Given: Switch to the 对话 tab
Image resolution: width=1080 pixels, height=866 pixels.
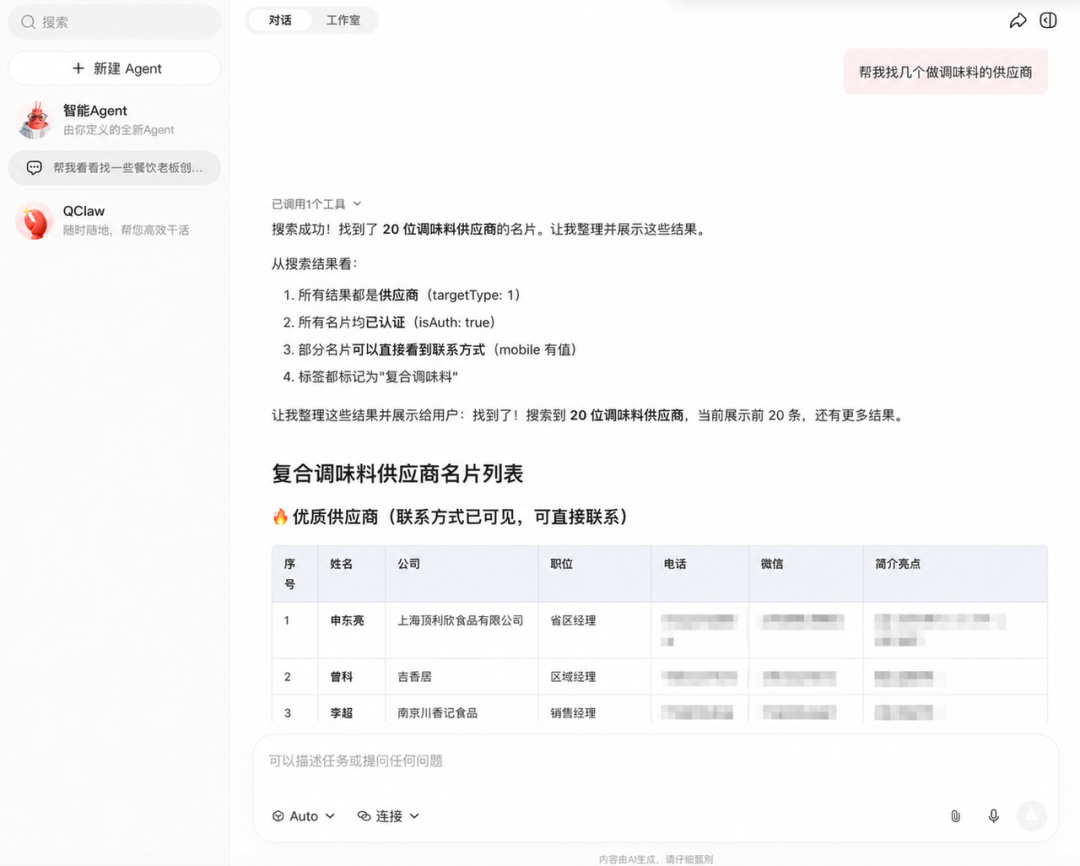Looking at the screenshot, I should click(x=280, y=21).
